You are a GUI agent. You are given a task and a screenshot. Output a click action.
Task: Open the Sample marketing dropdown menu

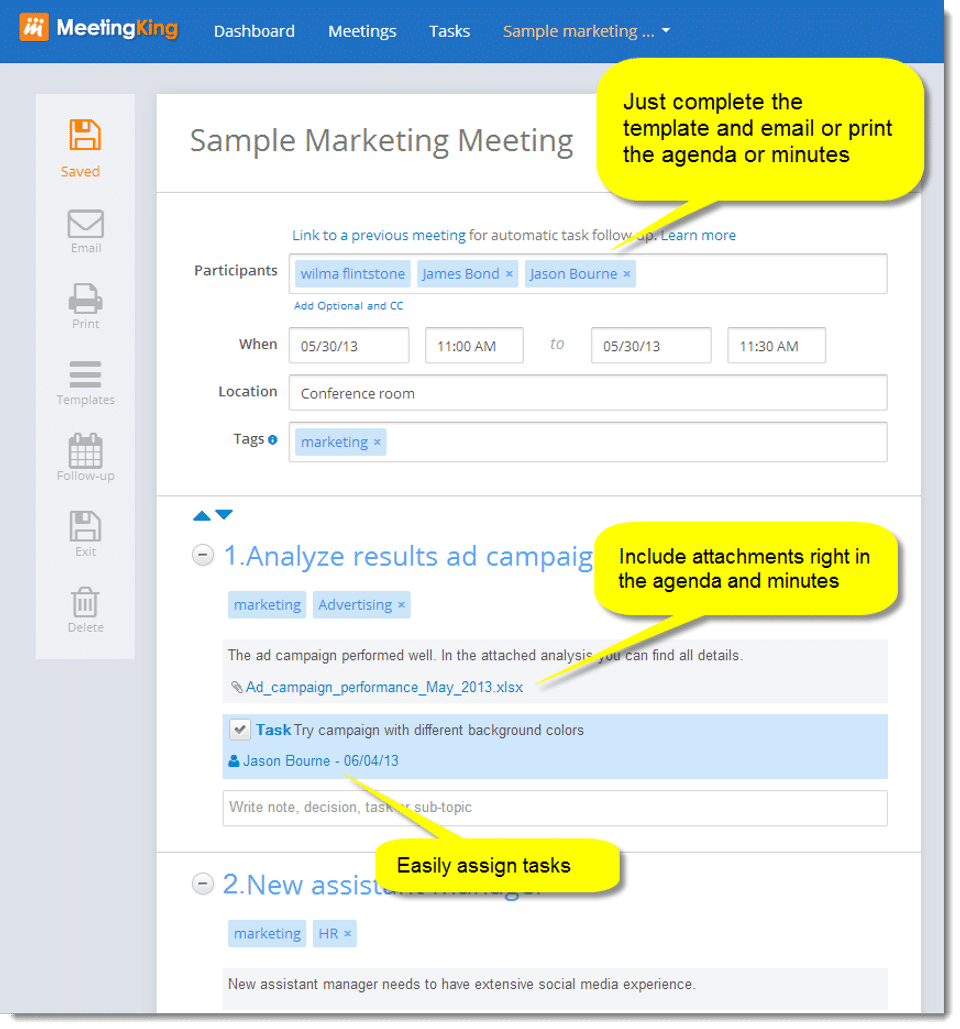point(586,31)
